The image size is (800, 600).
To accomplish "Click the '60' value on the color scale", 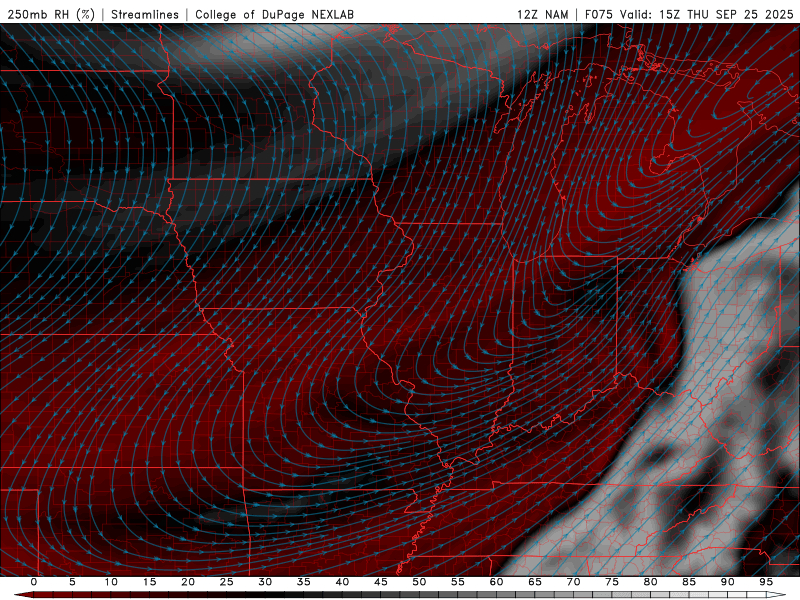I will pyautogui.click(x=496, y=582).
